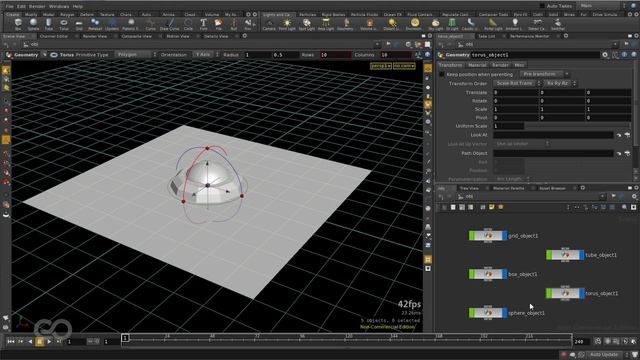The height and width of the screenshot is (360, 640).
Task: Select the Torus shelf tool
Action: click(x=64, y=24)
